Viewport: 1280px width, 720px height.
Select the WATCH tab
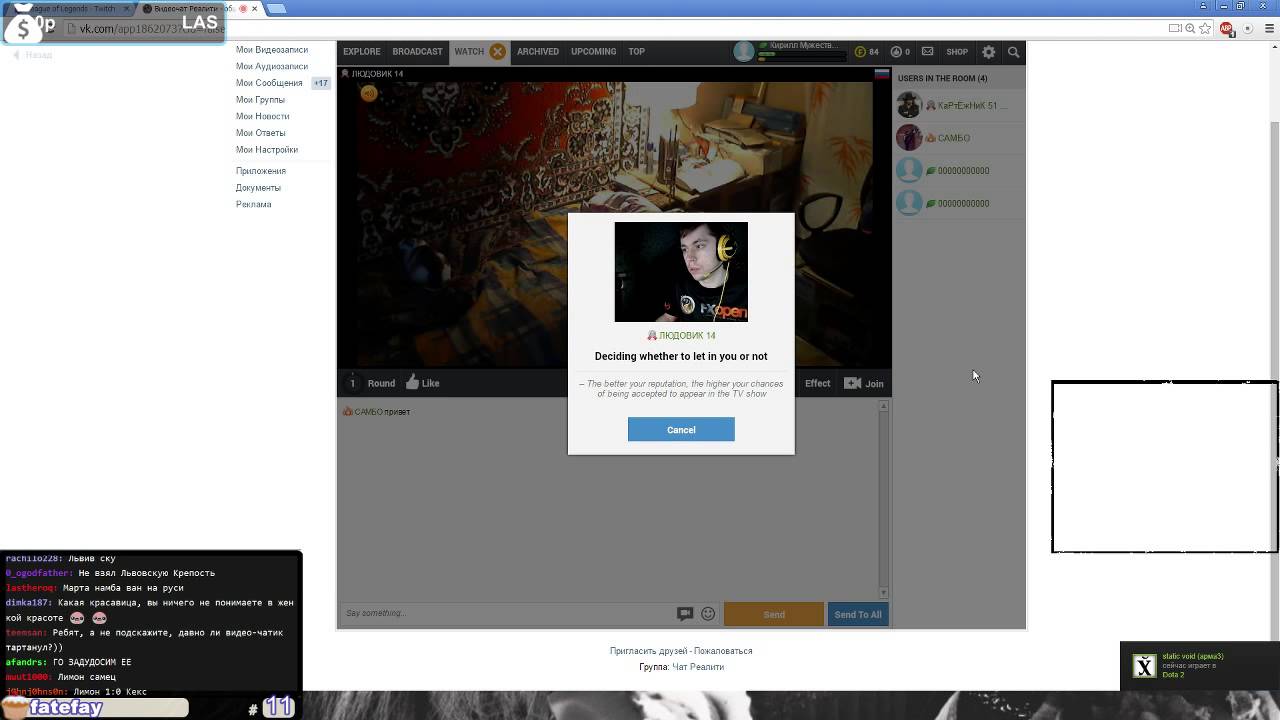[x=468, y=52]
